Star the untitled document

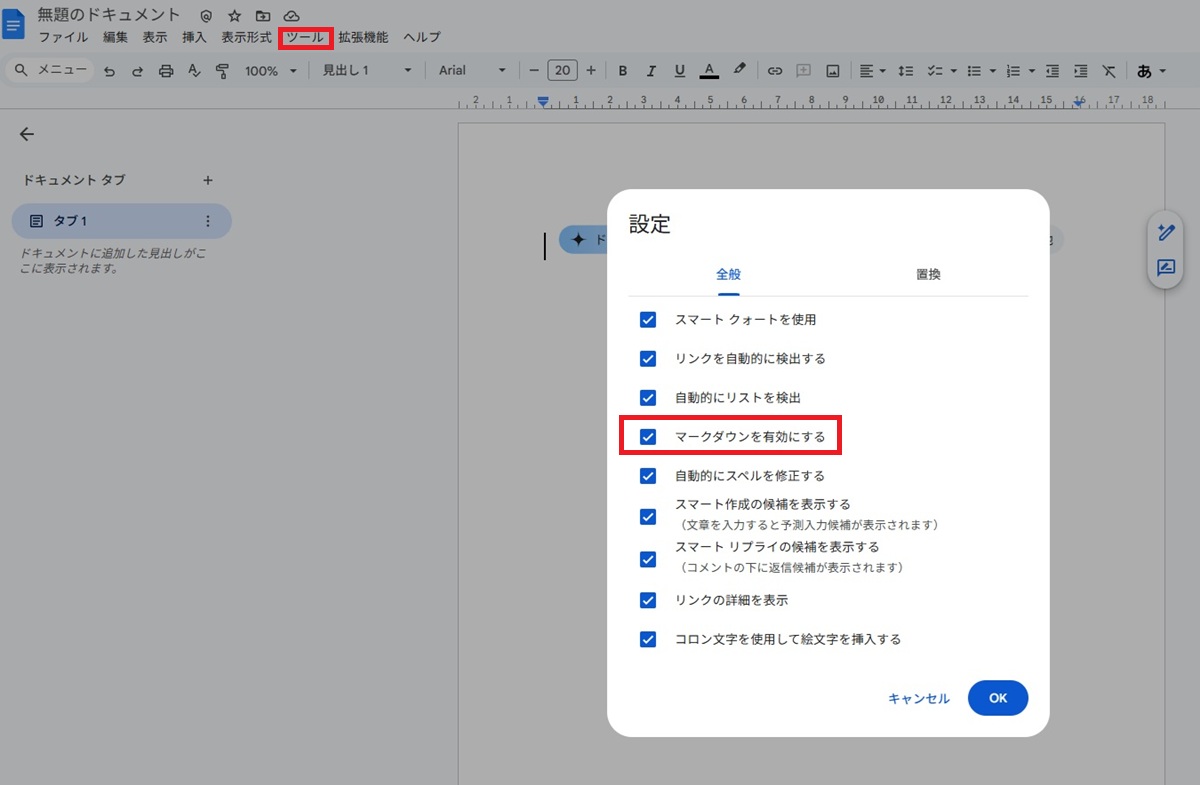234,16
